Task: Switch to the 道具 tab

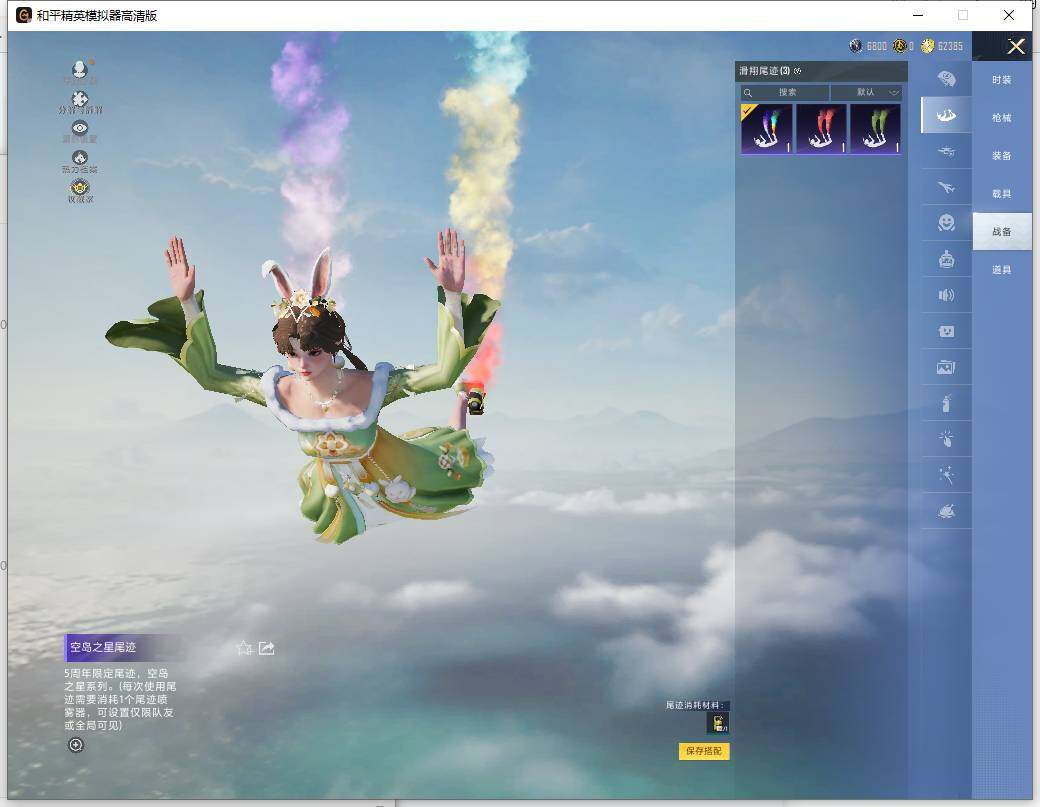Action: pyautogui.click(x=1002, y=270)
